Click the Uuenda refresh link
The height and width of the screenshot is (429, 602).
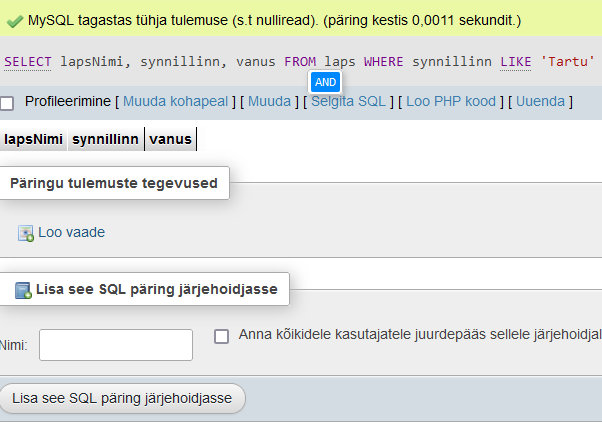click(x=540, y=101)
